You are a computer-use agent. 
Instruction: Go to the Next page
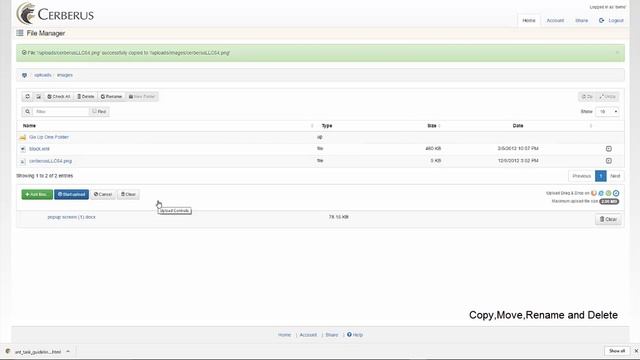pos(615,176)
